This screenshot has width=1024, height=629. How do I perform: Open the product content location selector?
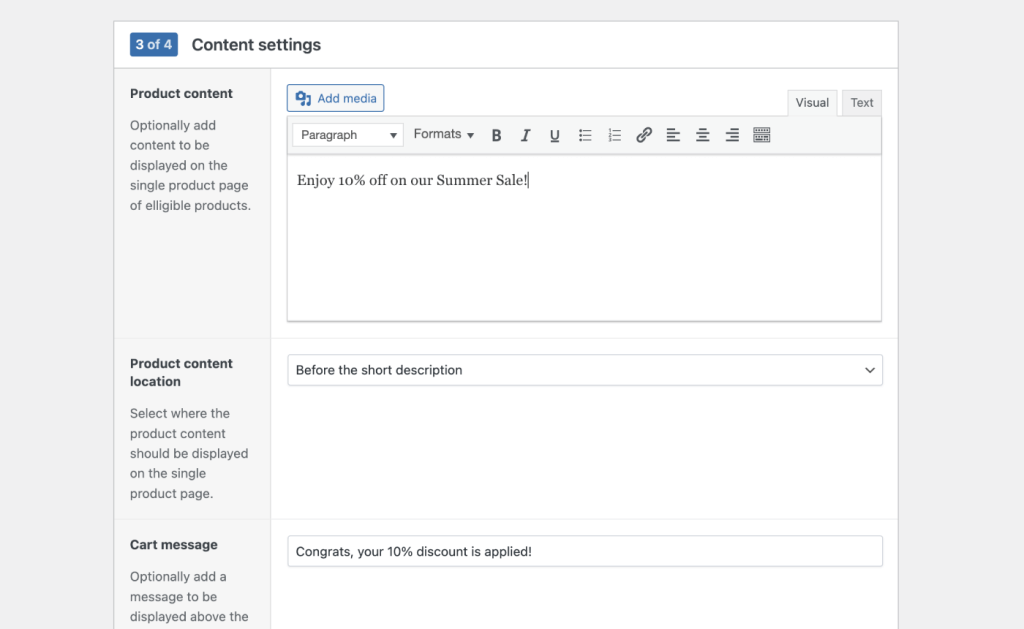coord(585,370)
